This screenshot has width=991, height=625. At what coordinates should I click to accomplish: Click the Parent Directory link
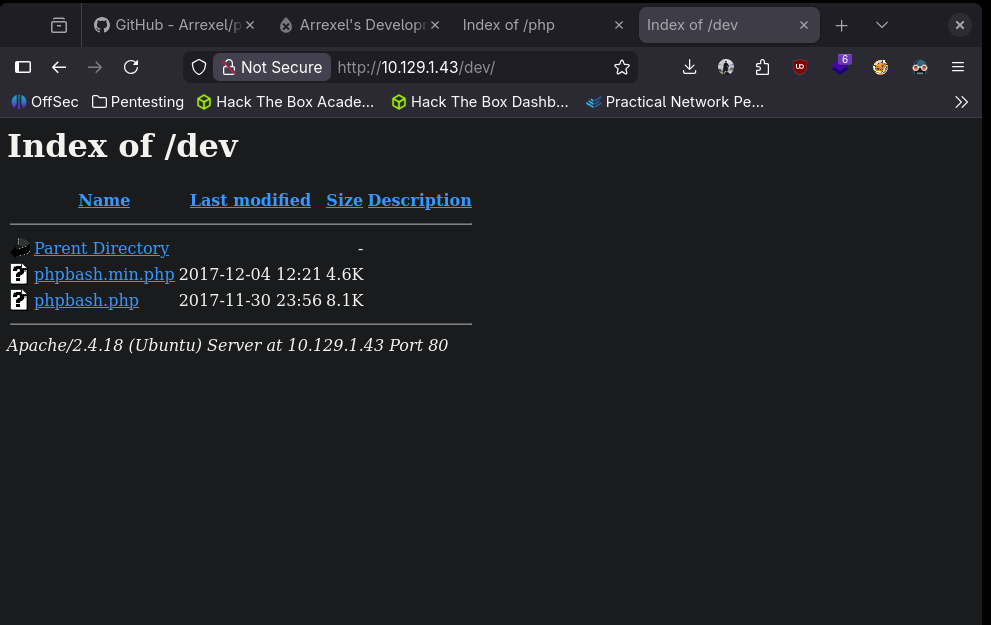[101, 248]
